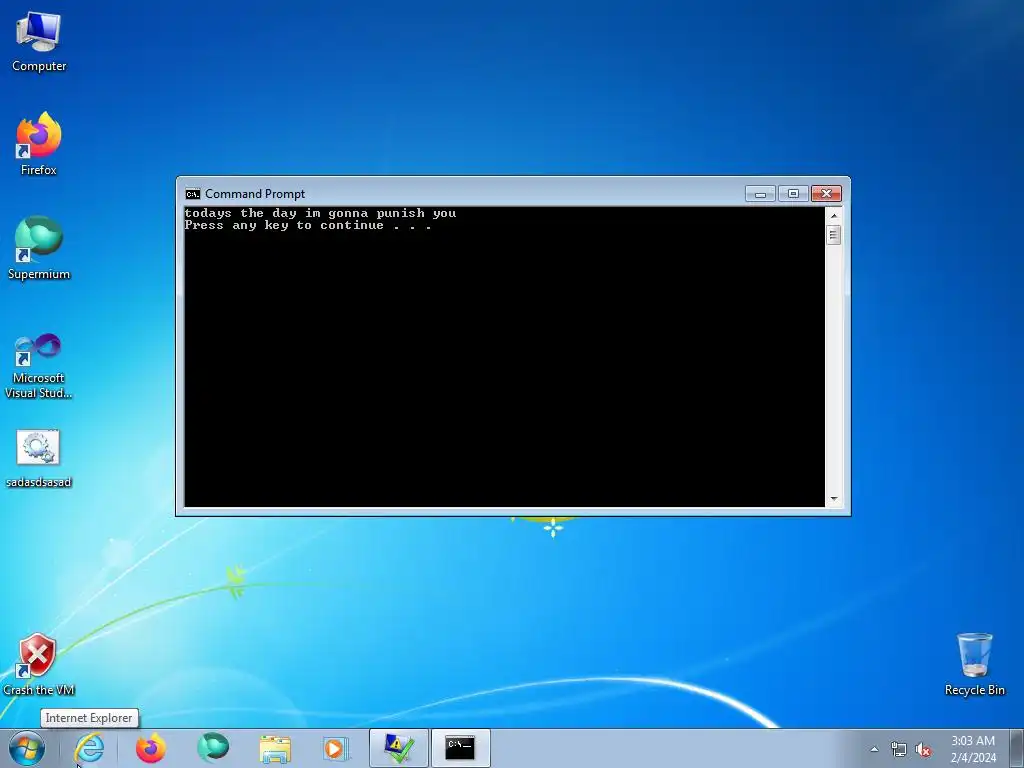1024x768 pixels.
Task: Open the Command Prompt title bar system icon
Action: tap(193, 194)
